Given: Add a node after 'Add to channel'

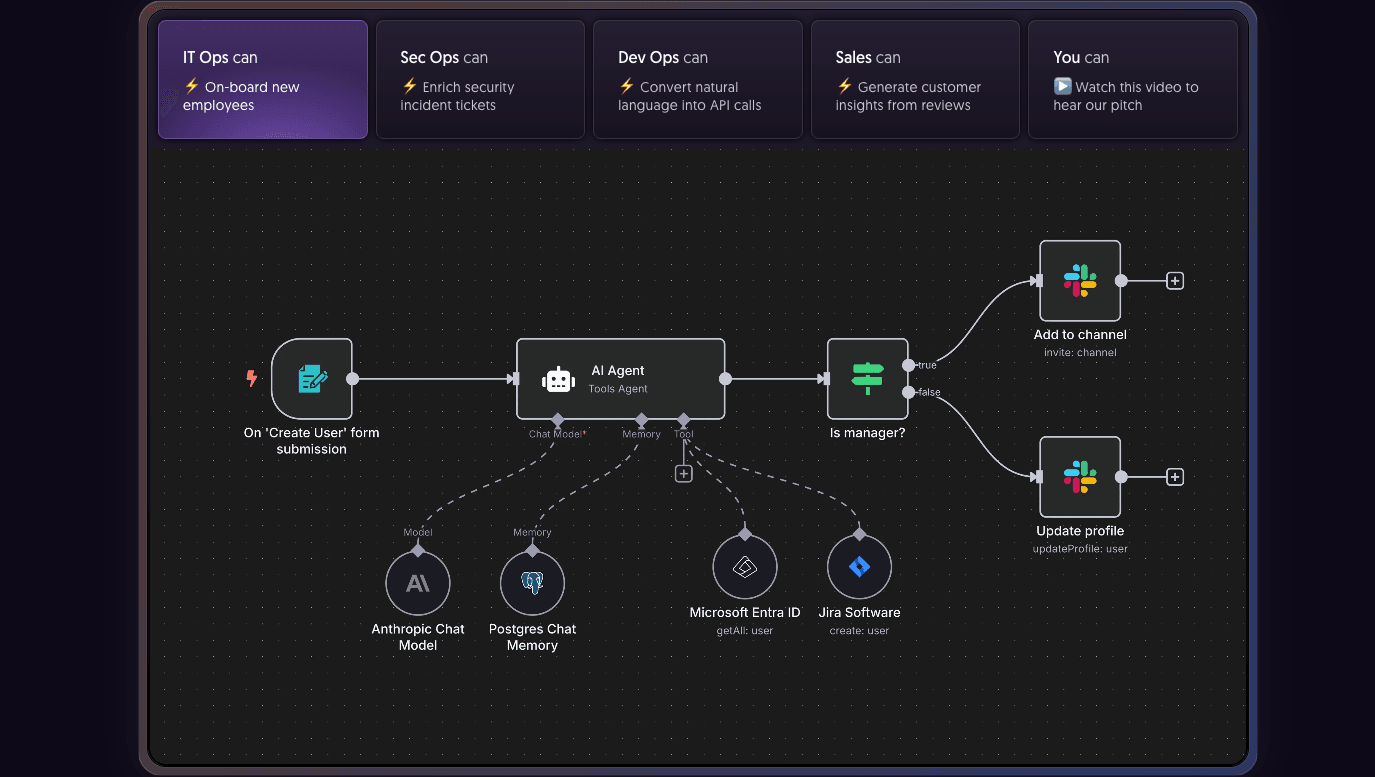Looking at the screenshot, I should (x=1175, y=281).
